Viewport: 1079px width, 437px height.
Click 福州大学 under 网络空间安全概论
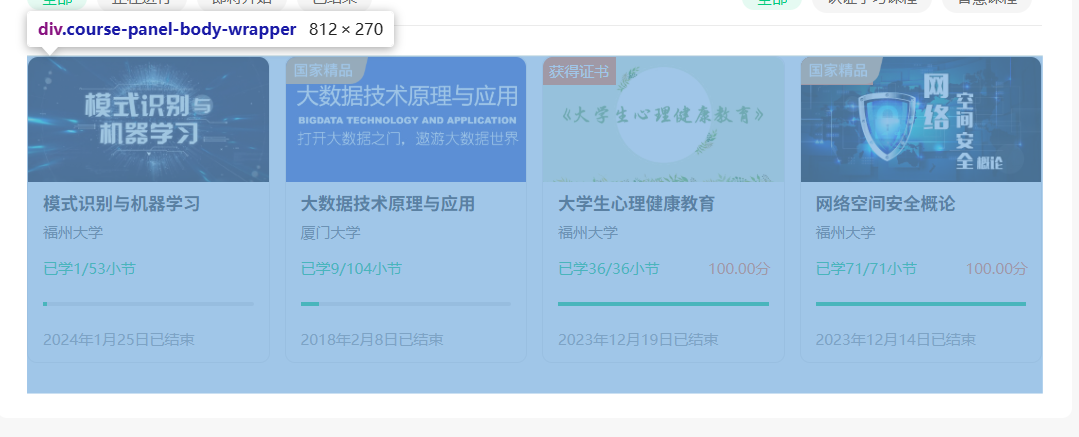pos(846,233)
